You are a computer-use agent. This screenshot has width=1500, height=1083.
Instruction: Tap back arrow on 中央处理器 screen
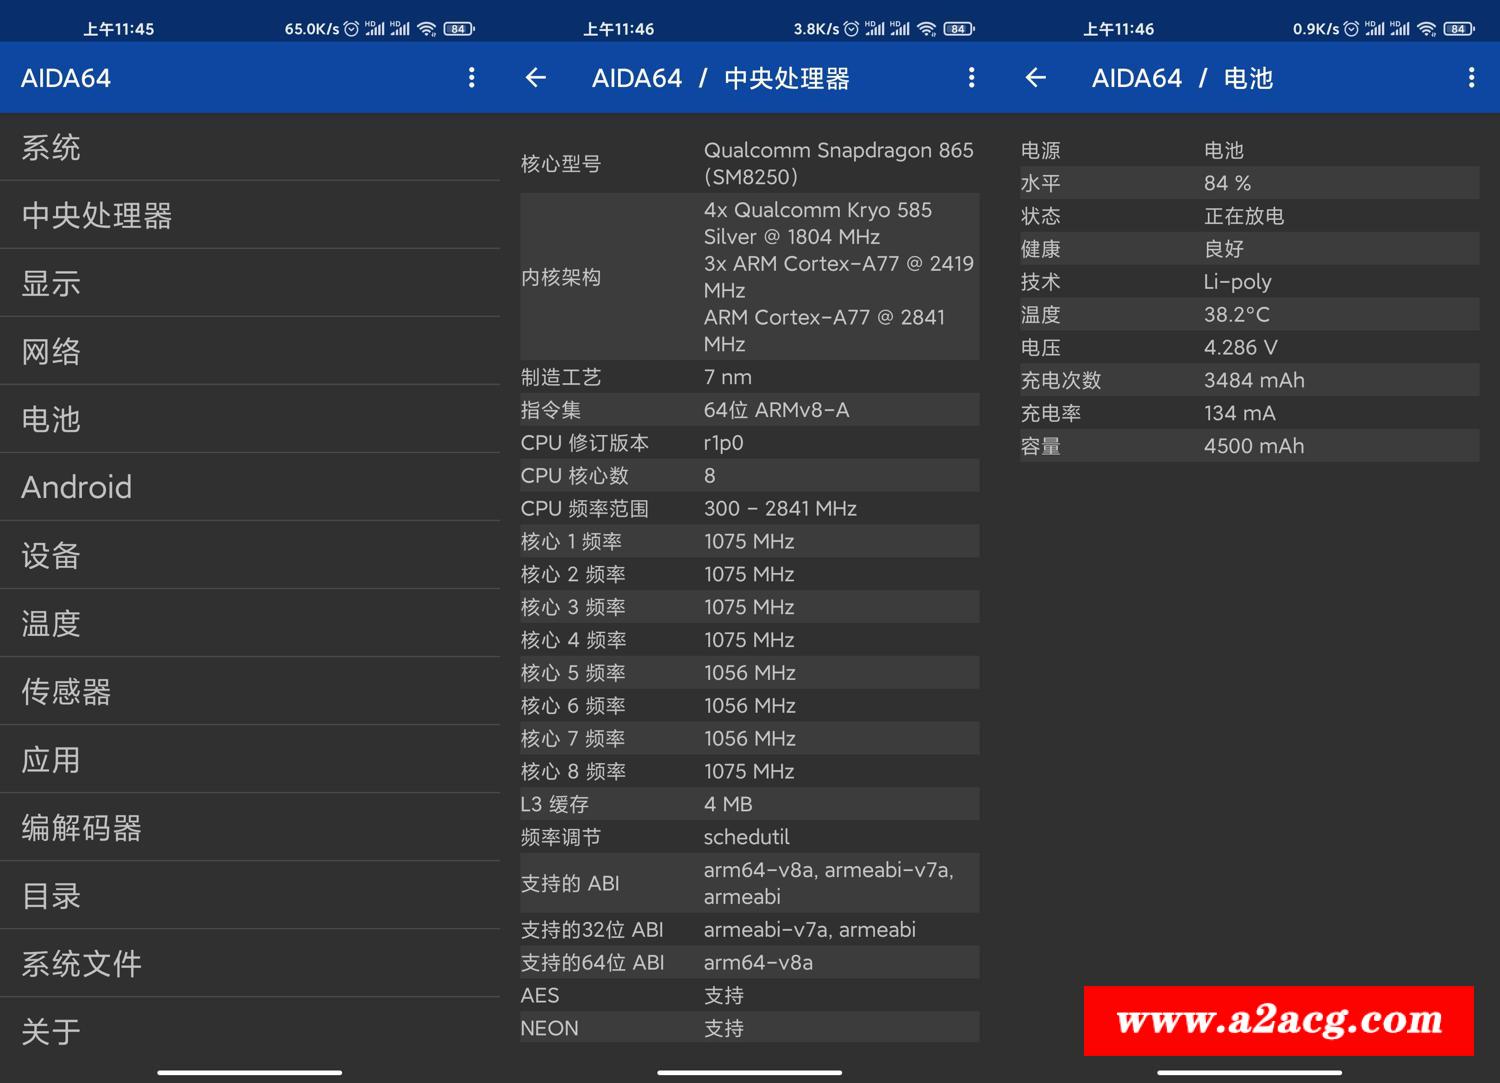point(536,78)
